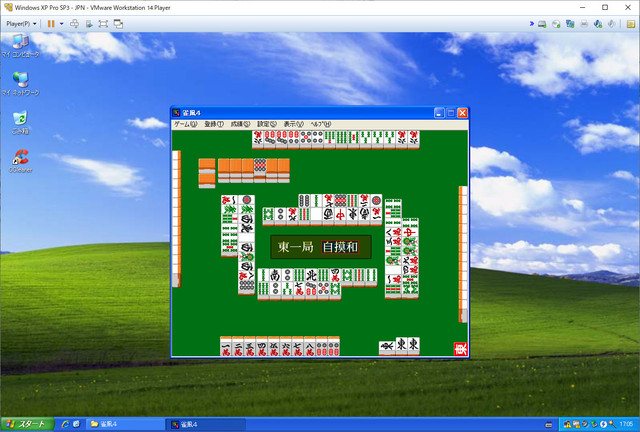Select the CCleaner desktop icon
Image resolution: width=640 pixels, height=432 pixels.
(x=20, y=160)
